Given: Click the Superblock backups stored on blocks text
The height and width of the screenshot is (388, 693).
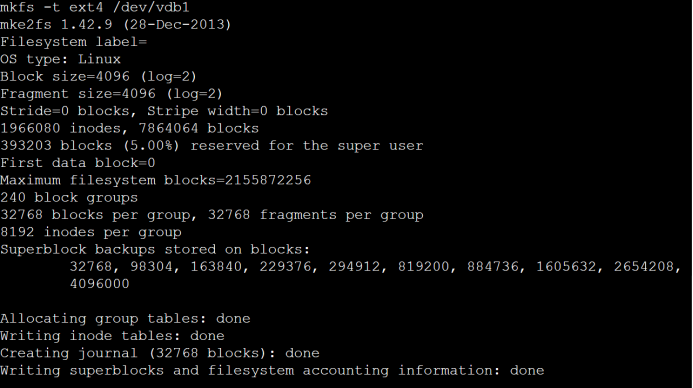Looking at the screenshot, I should [x=155, y=249].
